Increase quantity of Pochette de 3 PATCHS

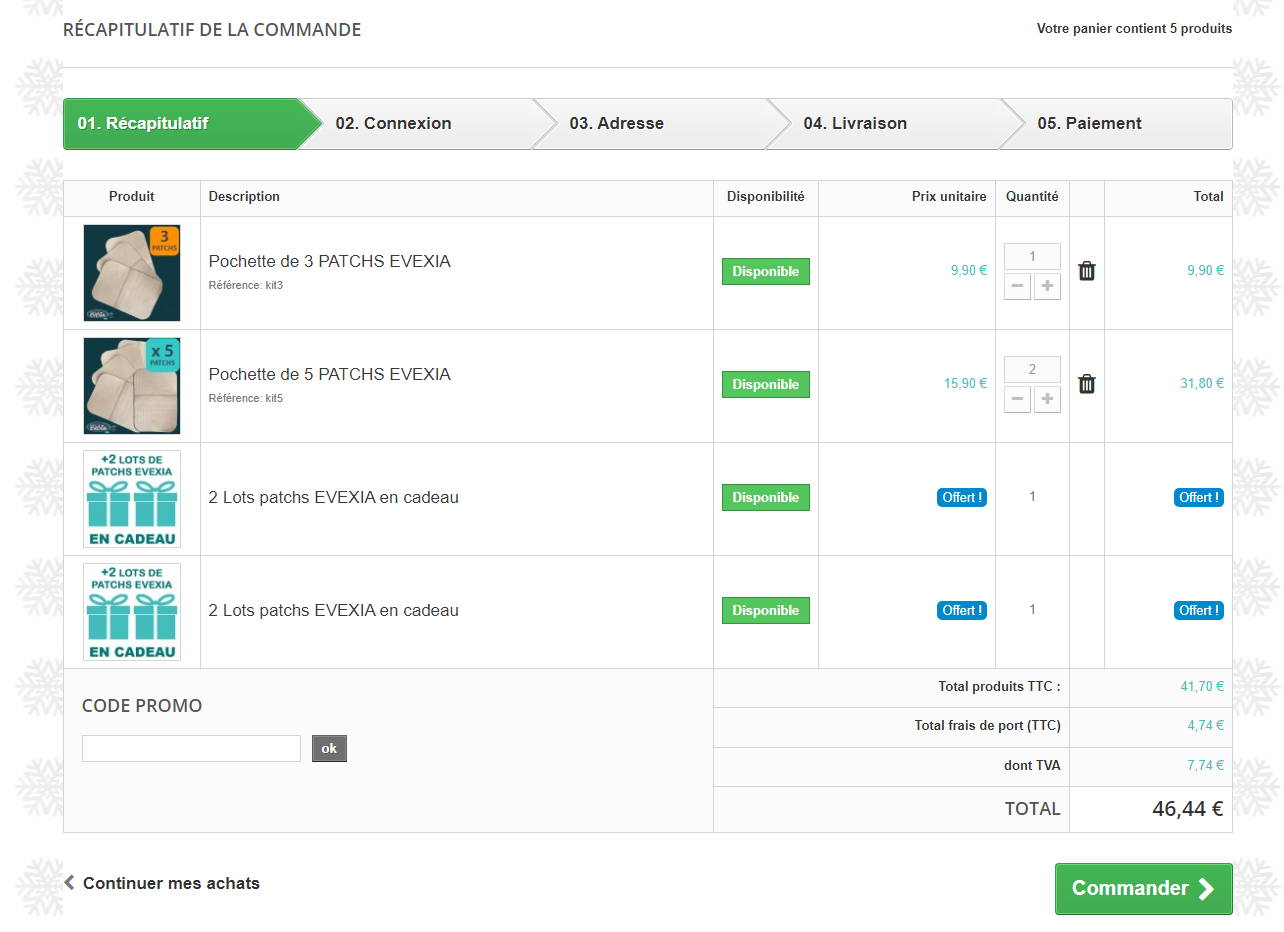(x=1047, y=287)
